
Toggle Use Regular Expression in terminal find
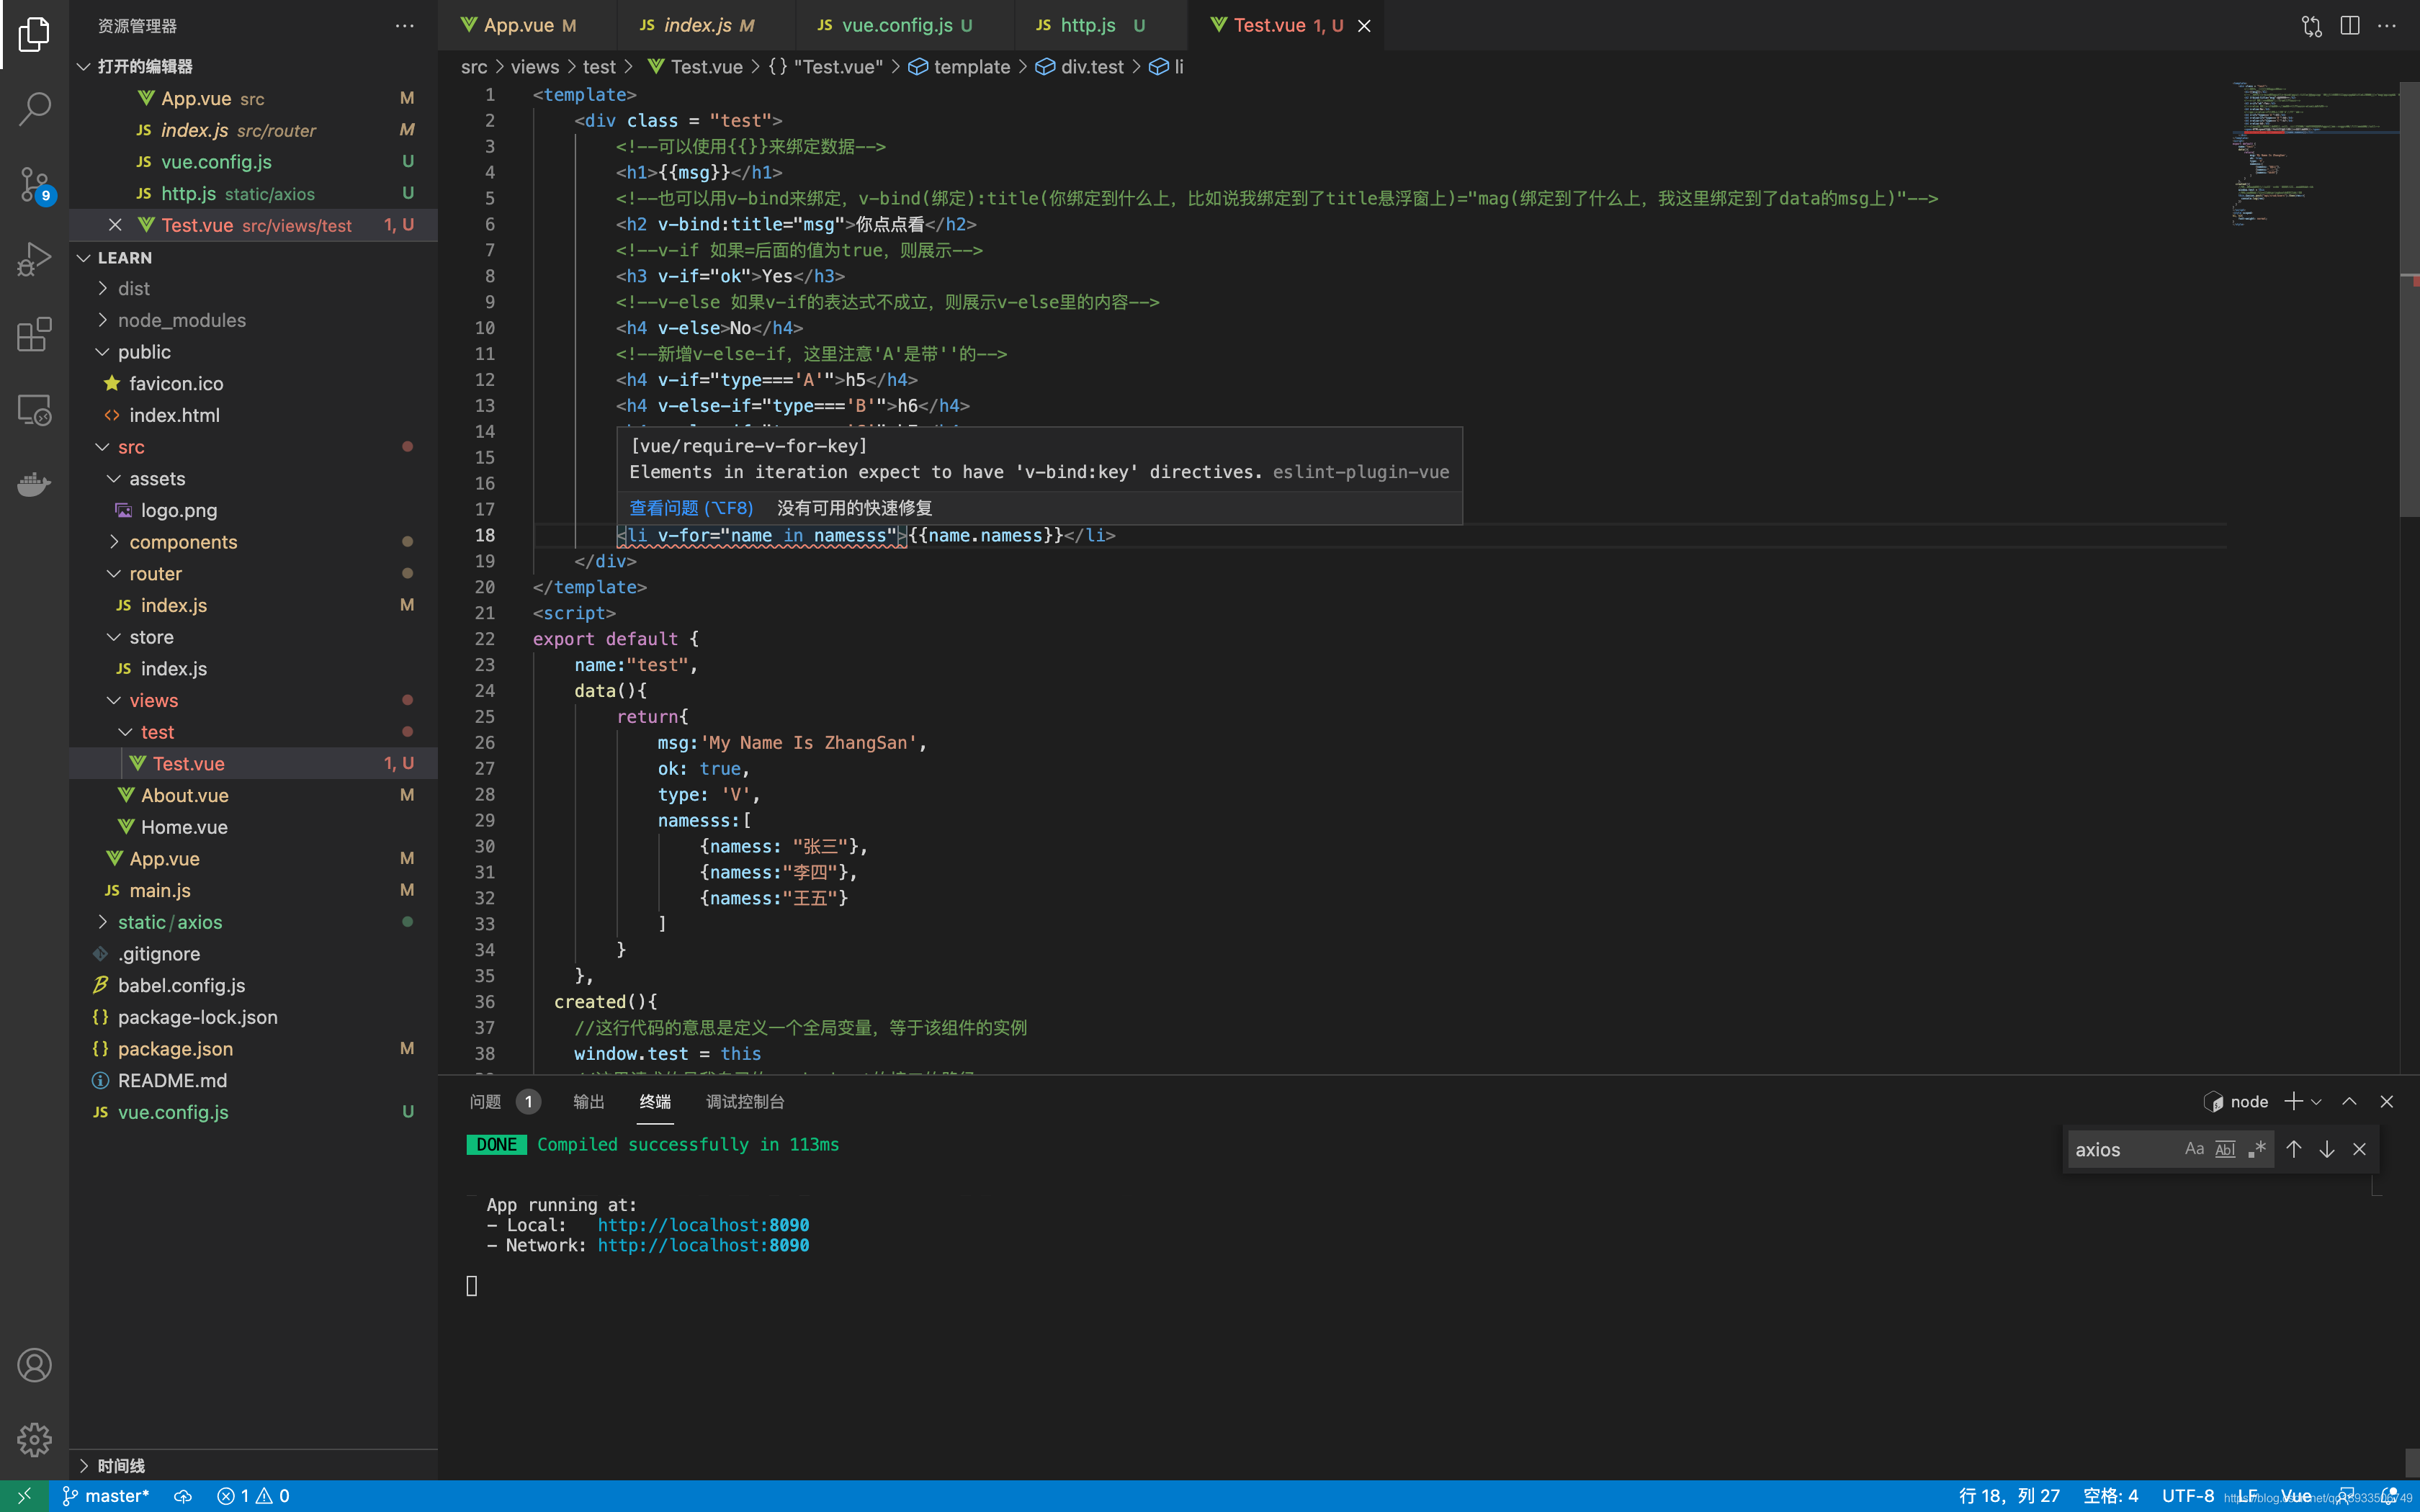tap(2256, 1149)
